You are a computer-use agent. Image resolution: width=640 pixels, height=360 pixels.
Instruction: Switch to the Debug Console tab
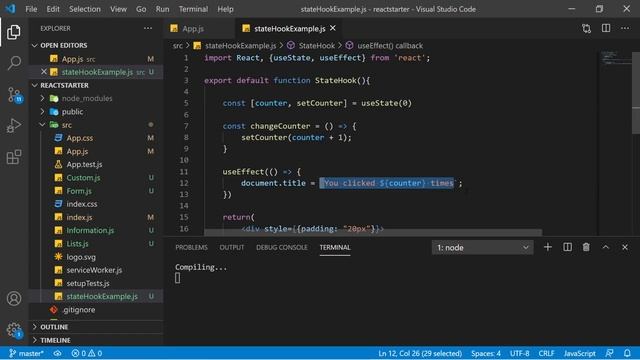tap(282, 247)
